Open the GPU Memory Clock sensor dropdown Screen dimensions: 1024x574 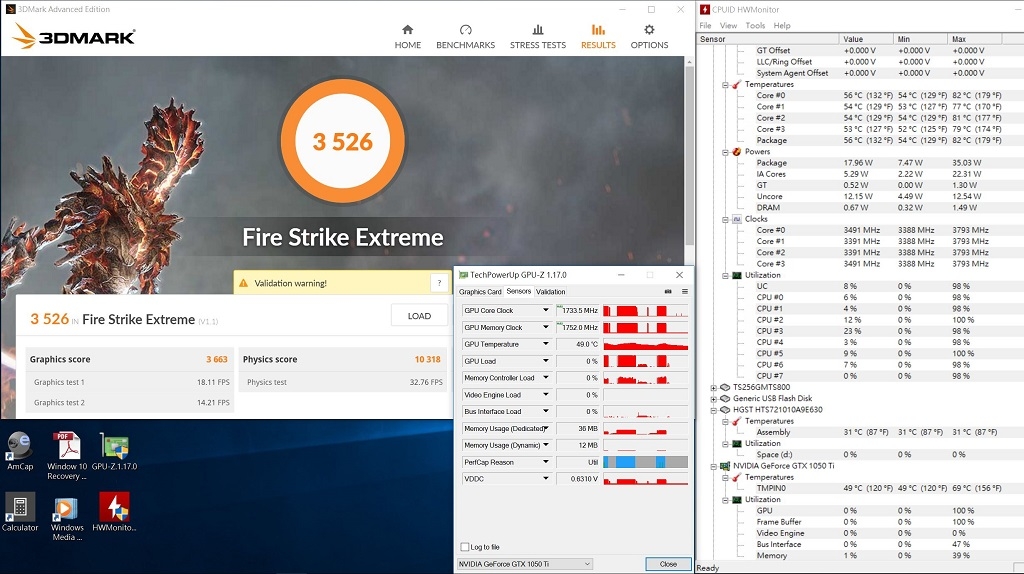coord(545,327)
